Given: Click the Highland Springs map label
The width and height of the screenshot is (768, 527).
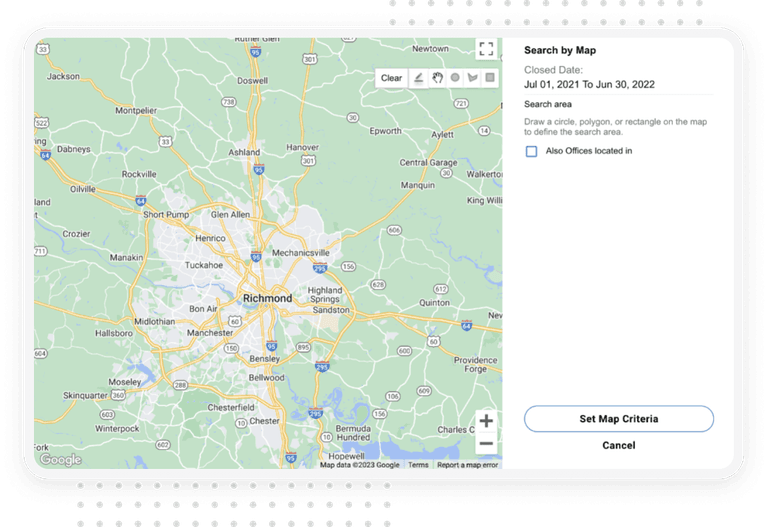Looking at the screenshot, I should [x=325, y=294].
